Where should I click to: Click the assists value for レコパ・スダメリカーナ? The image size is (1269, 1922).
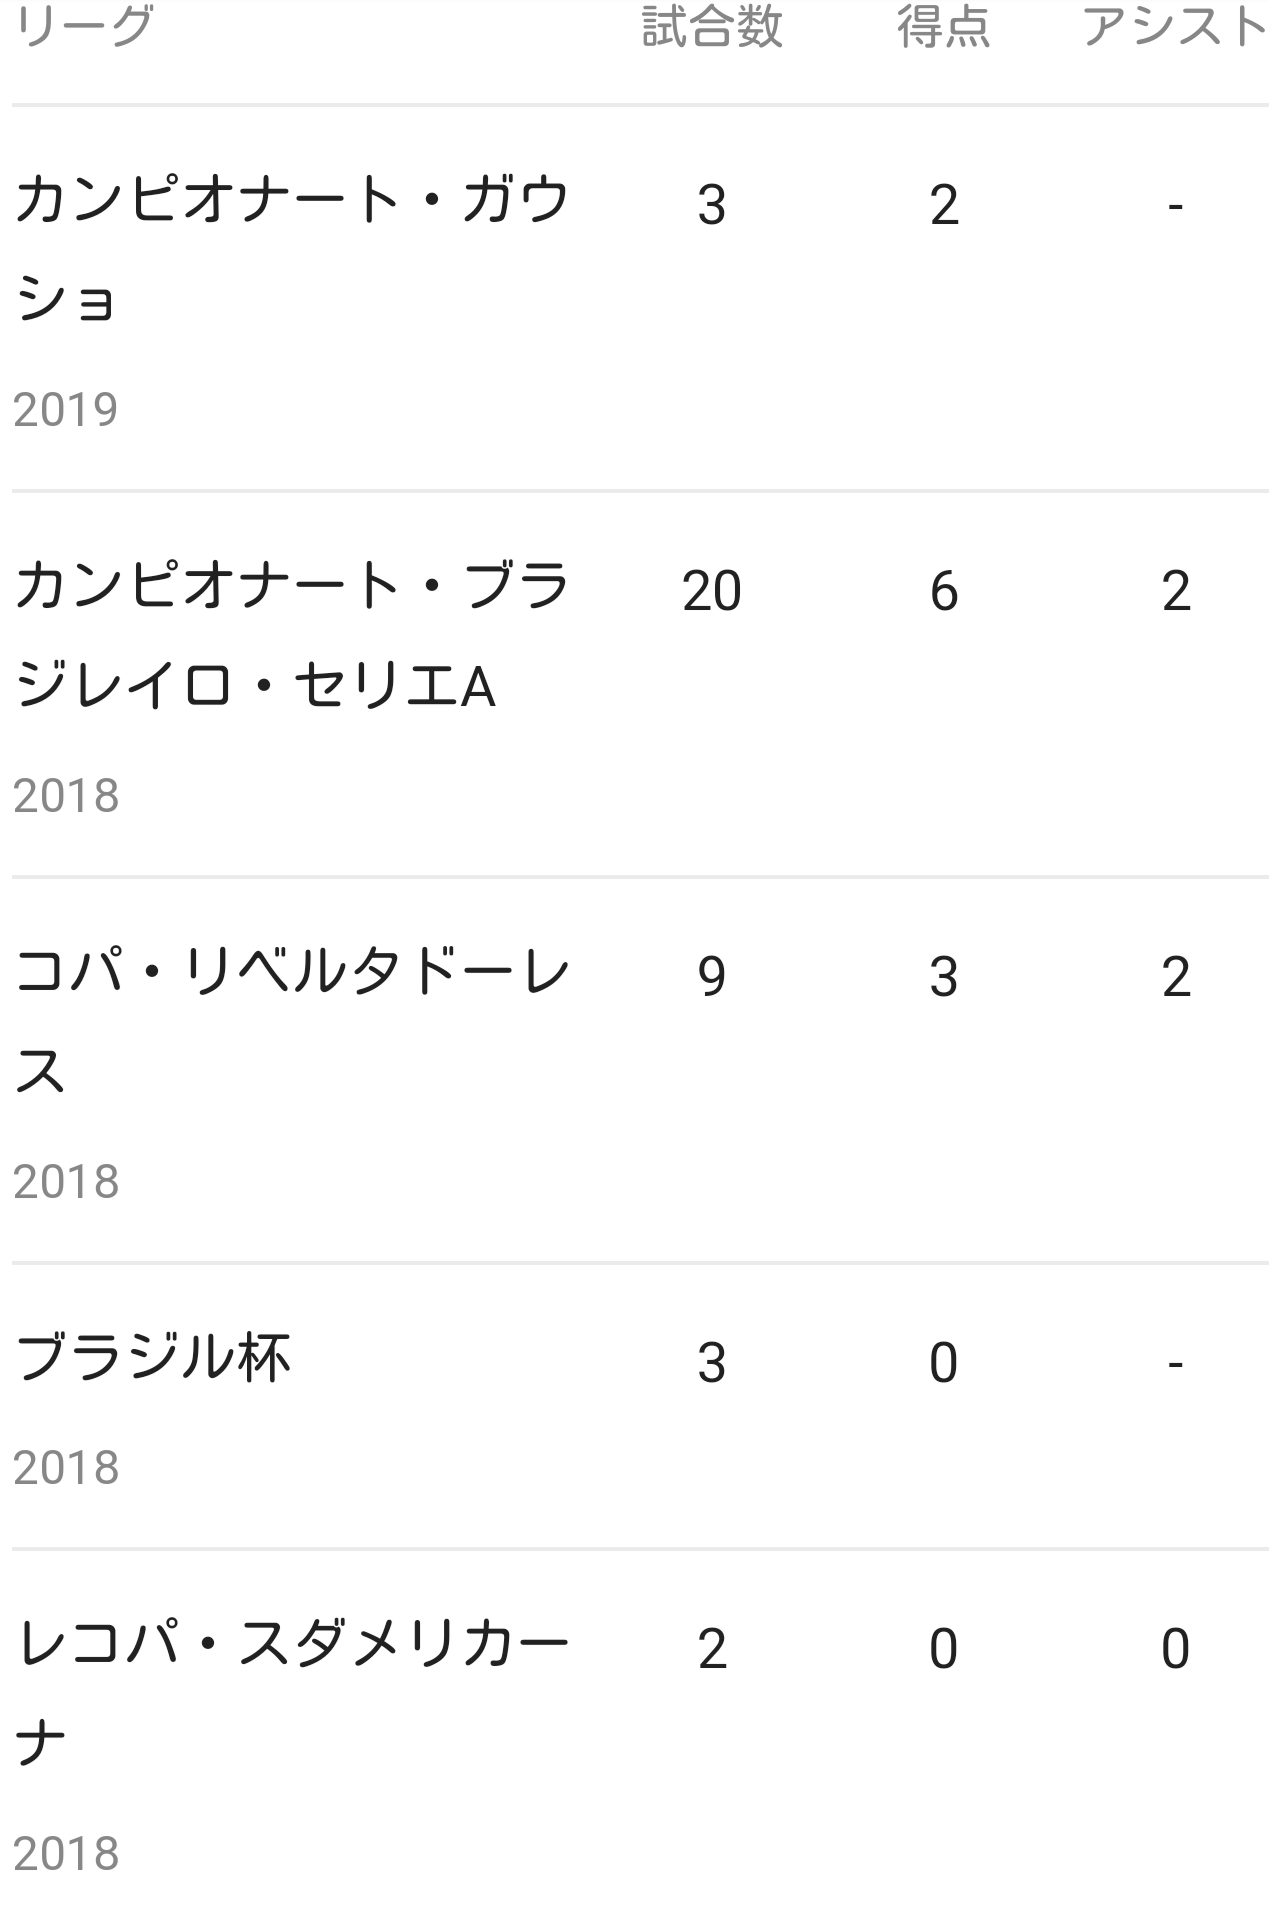pos(1175,1649)
